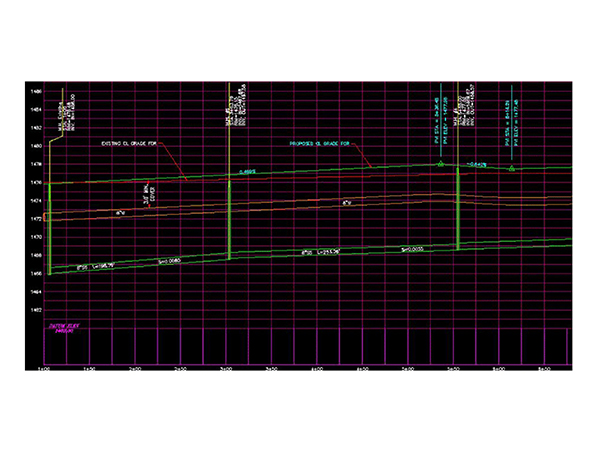Viewport: 598px width, 450px height.
Task: Select the orange pipe end cap at left
Action: 45,217
